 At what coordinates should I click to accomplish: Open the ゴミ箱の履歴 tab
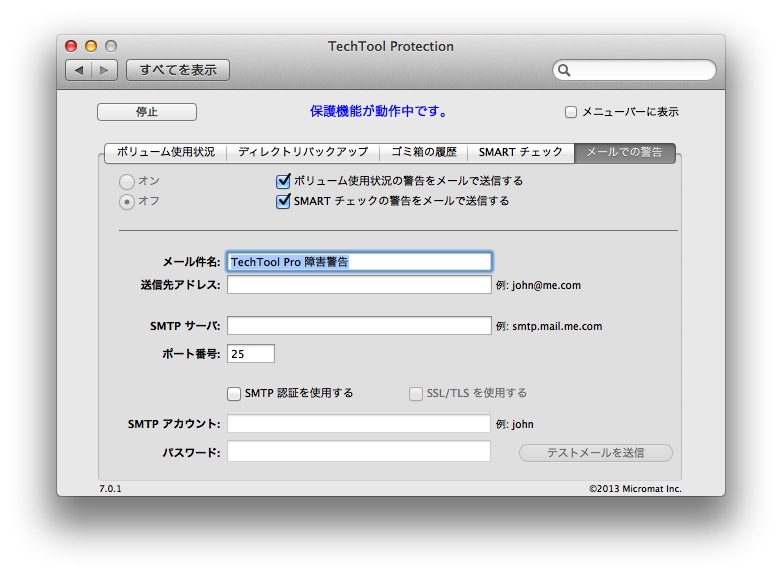pos(423,152)
